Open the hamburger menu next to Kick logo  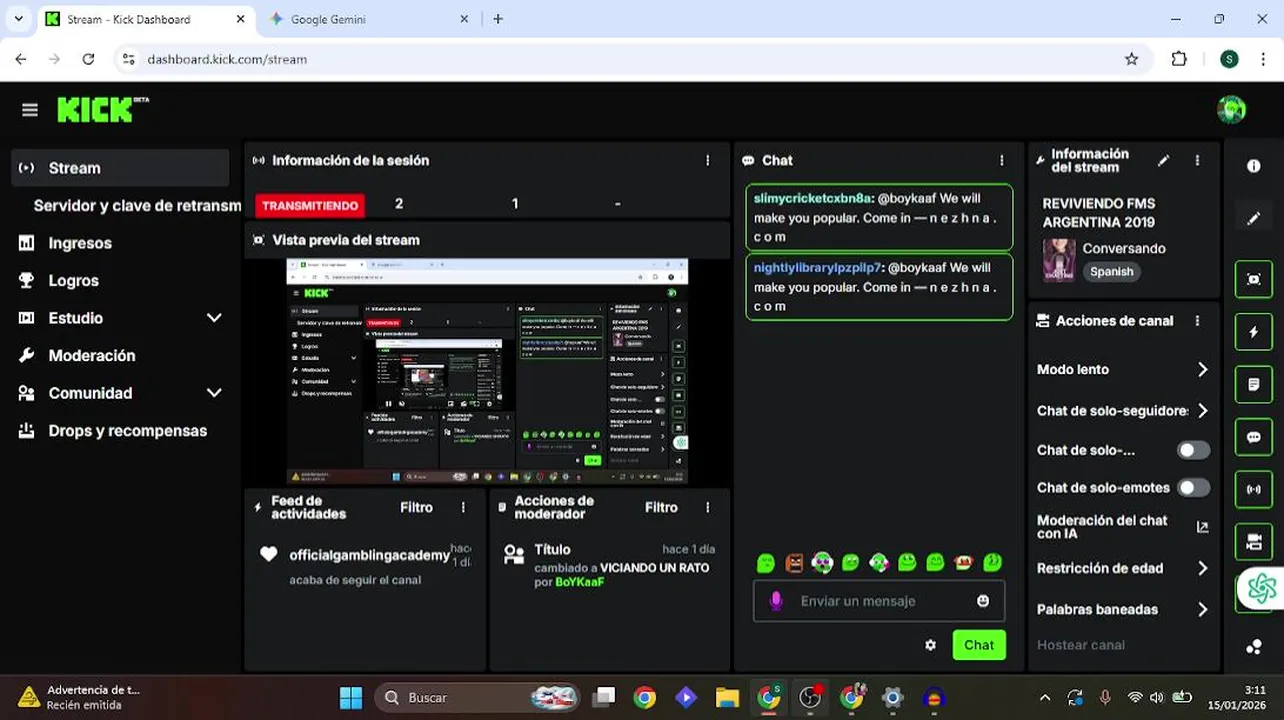[x=29, y=110]
